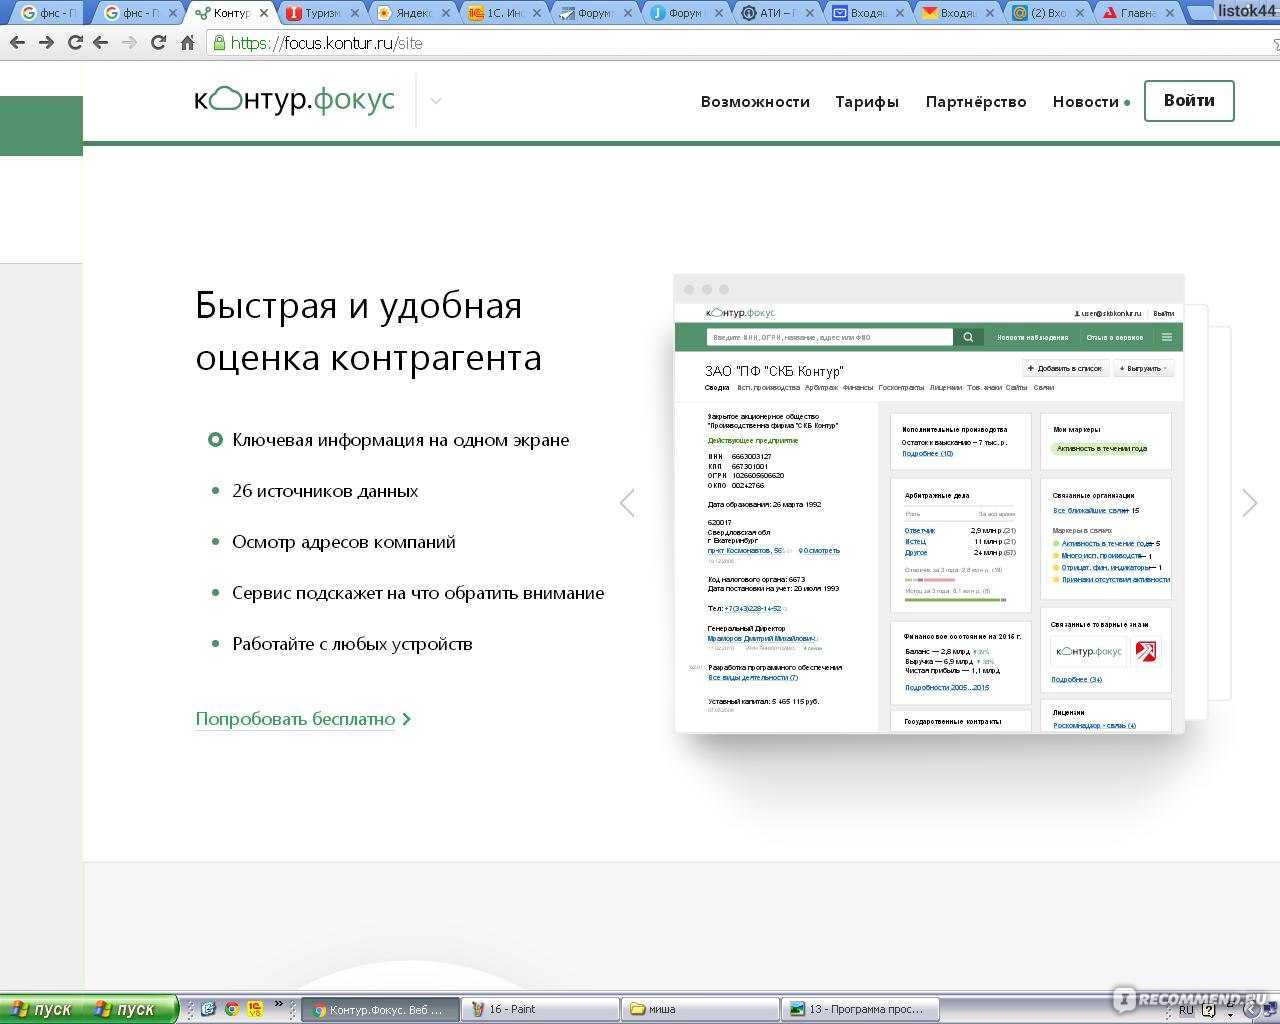The image size is (1280, 1024).
Task: Launch Internet Explorer from quick launch
Action: pos(208,1009)
